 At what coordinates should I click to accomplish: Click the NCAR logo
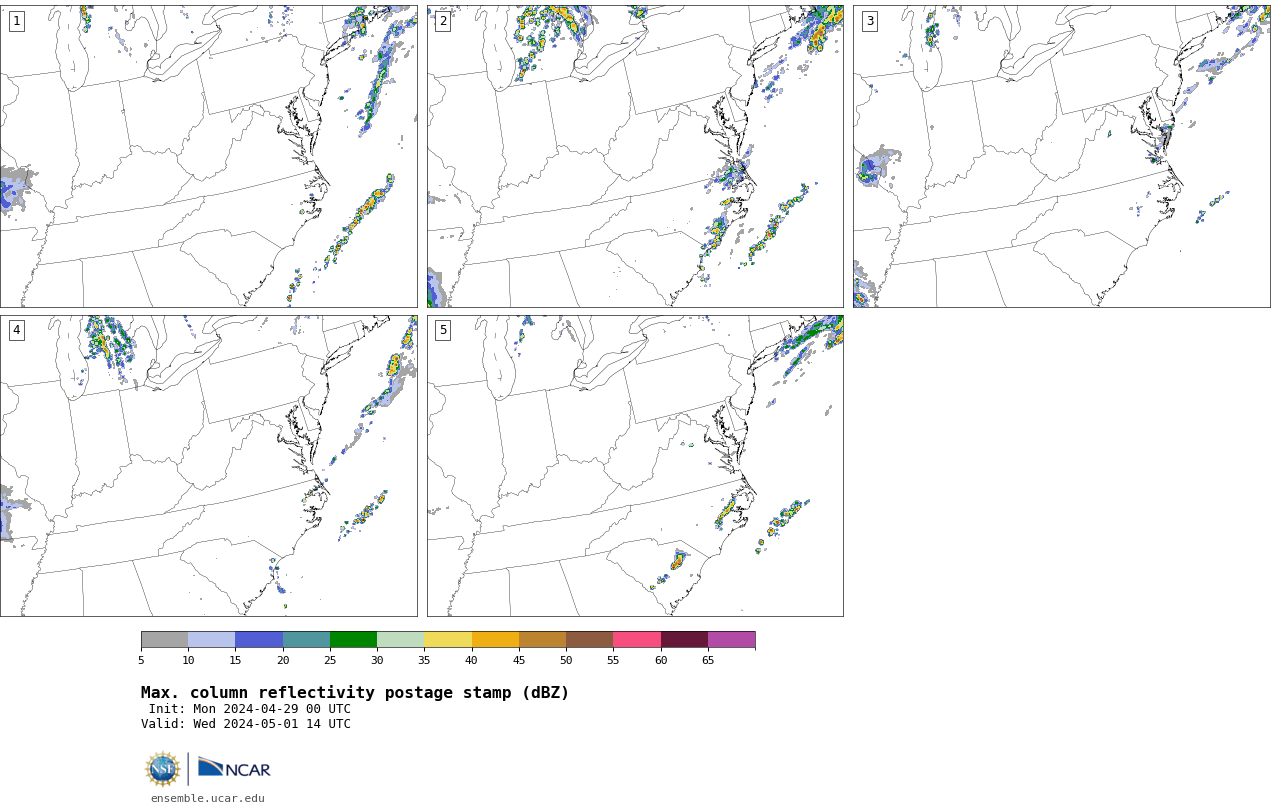coord(234,768)
